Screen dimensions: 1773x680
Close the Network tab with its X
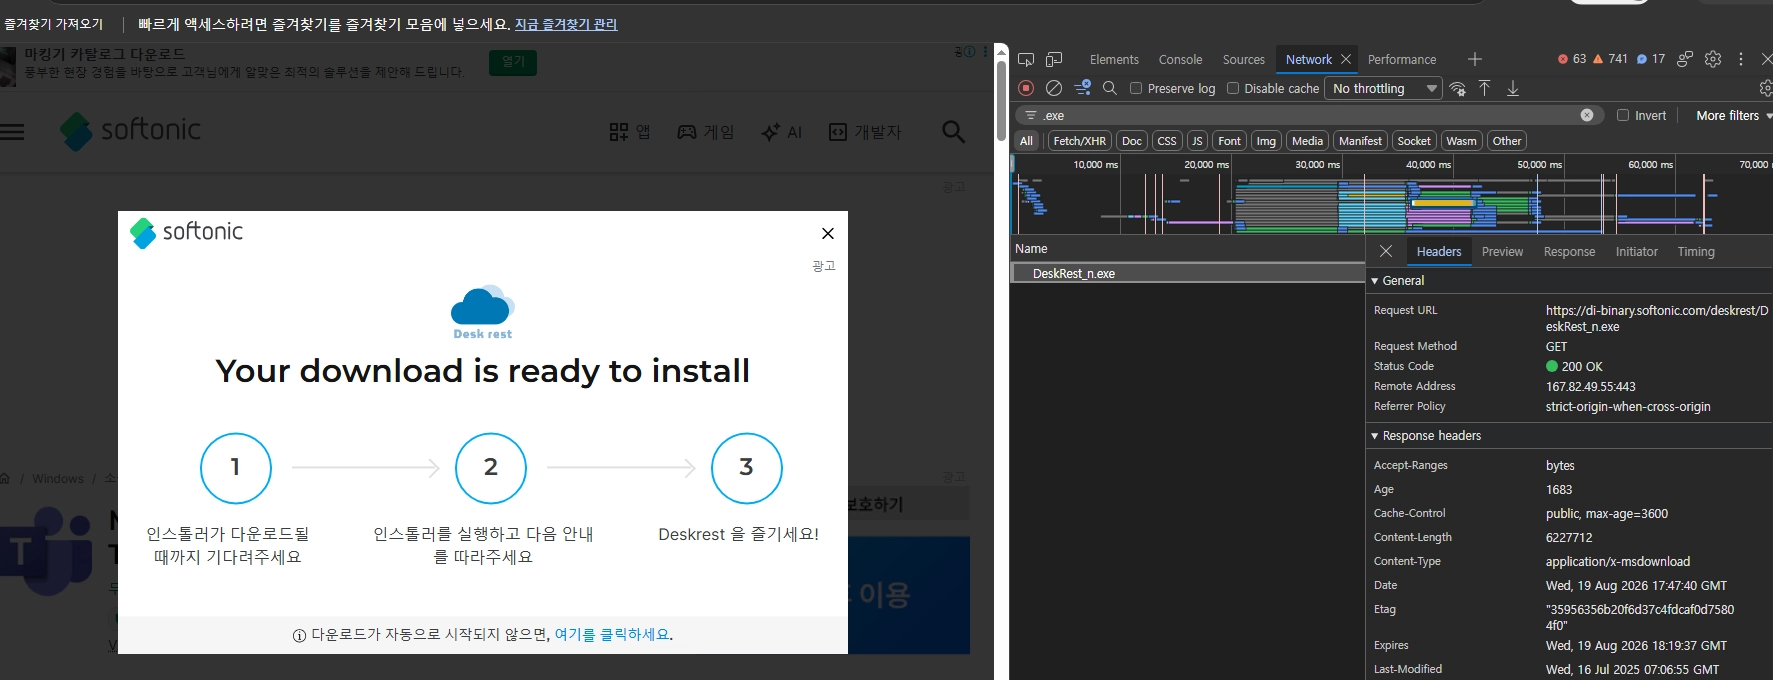coord(1346,59)
